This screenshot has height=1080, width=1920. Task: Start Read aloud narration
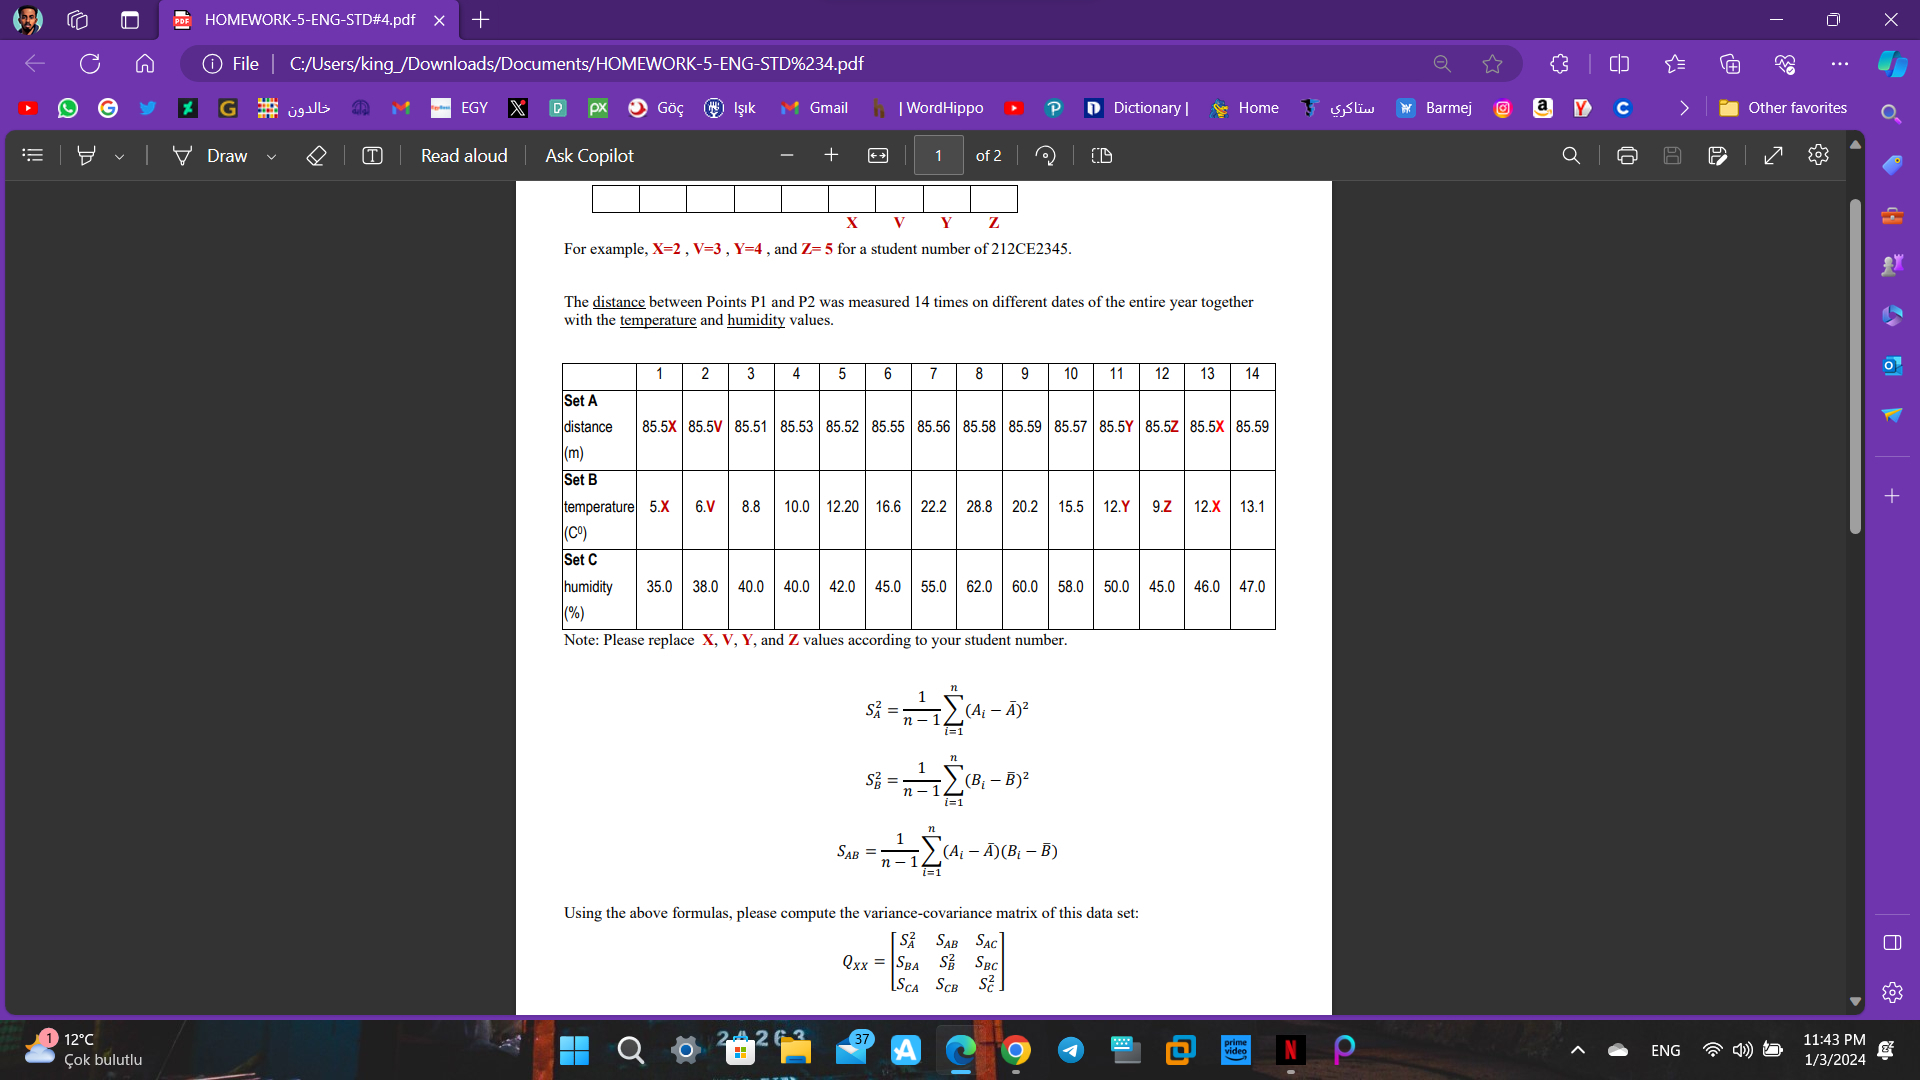[x=463, y=155]
